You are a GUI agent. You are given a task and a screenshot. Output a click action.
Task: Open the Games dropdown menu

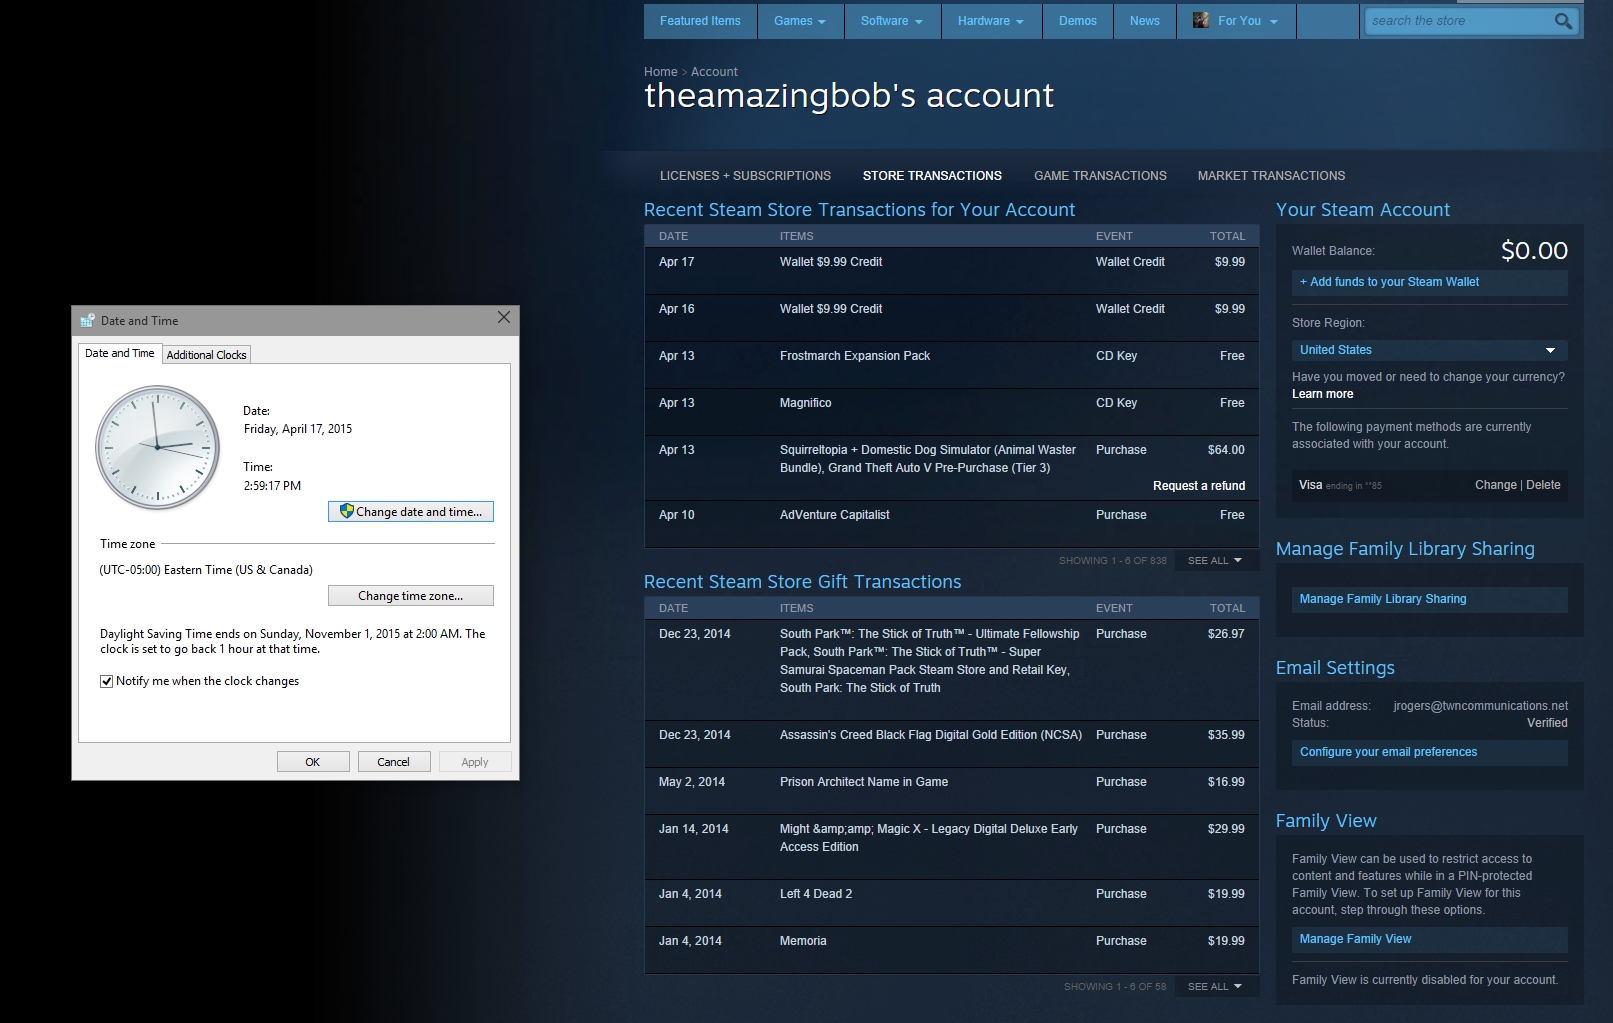point(800,21)
